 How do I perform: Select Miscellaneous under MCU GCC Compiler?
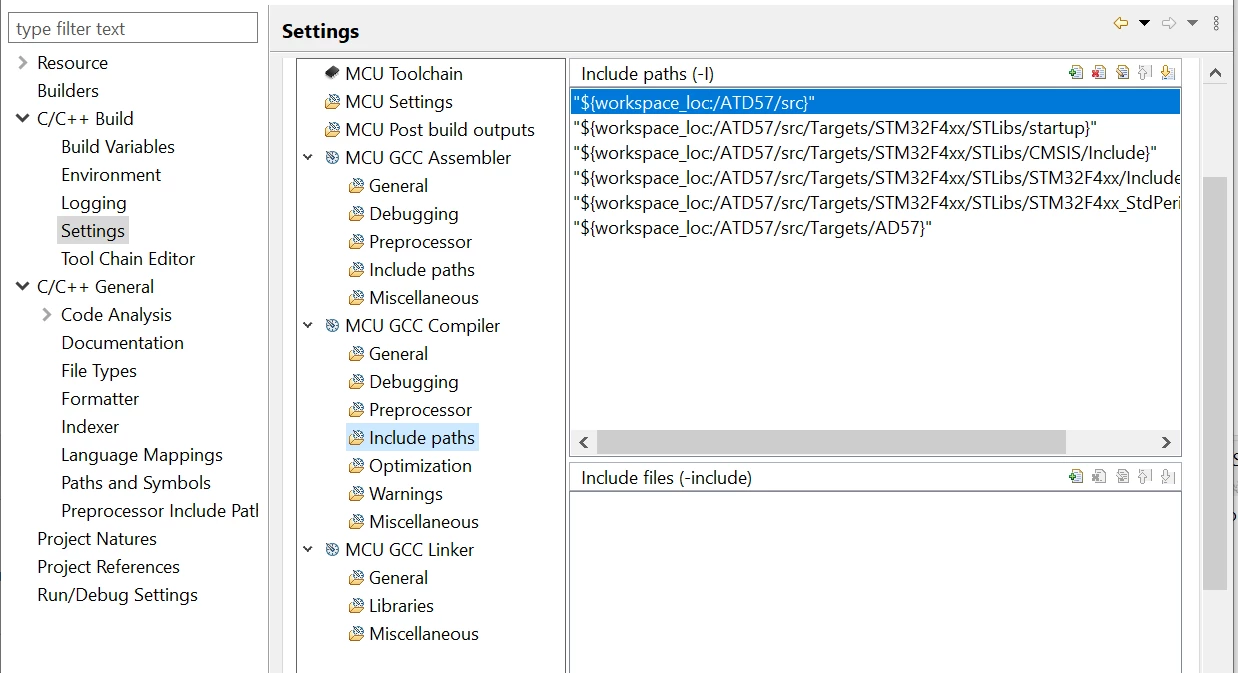(x=424, y=521)
